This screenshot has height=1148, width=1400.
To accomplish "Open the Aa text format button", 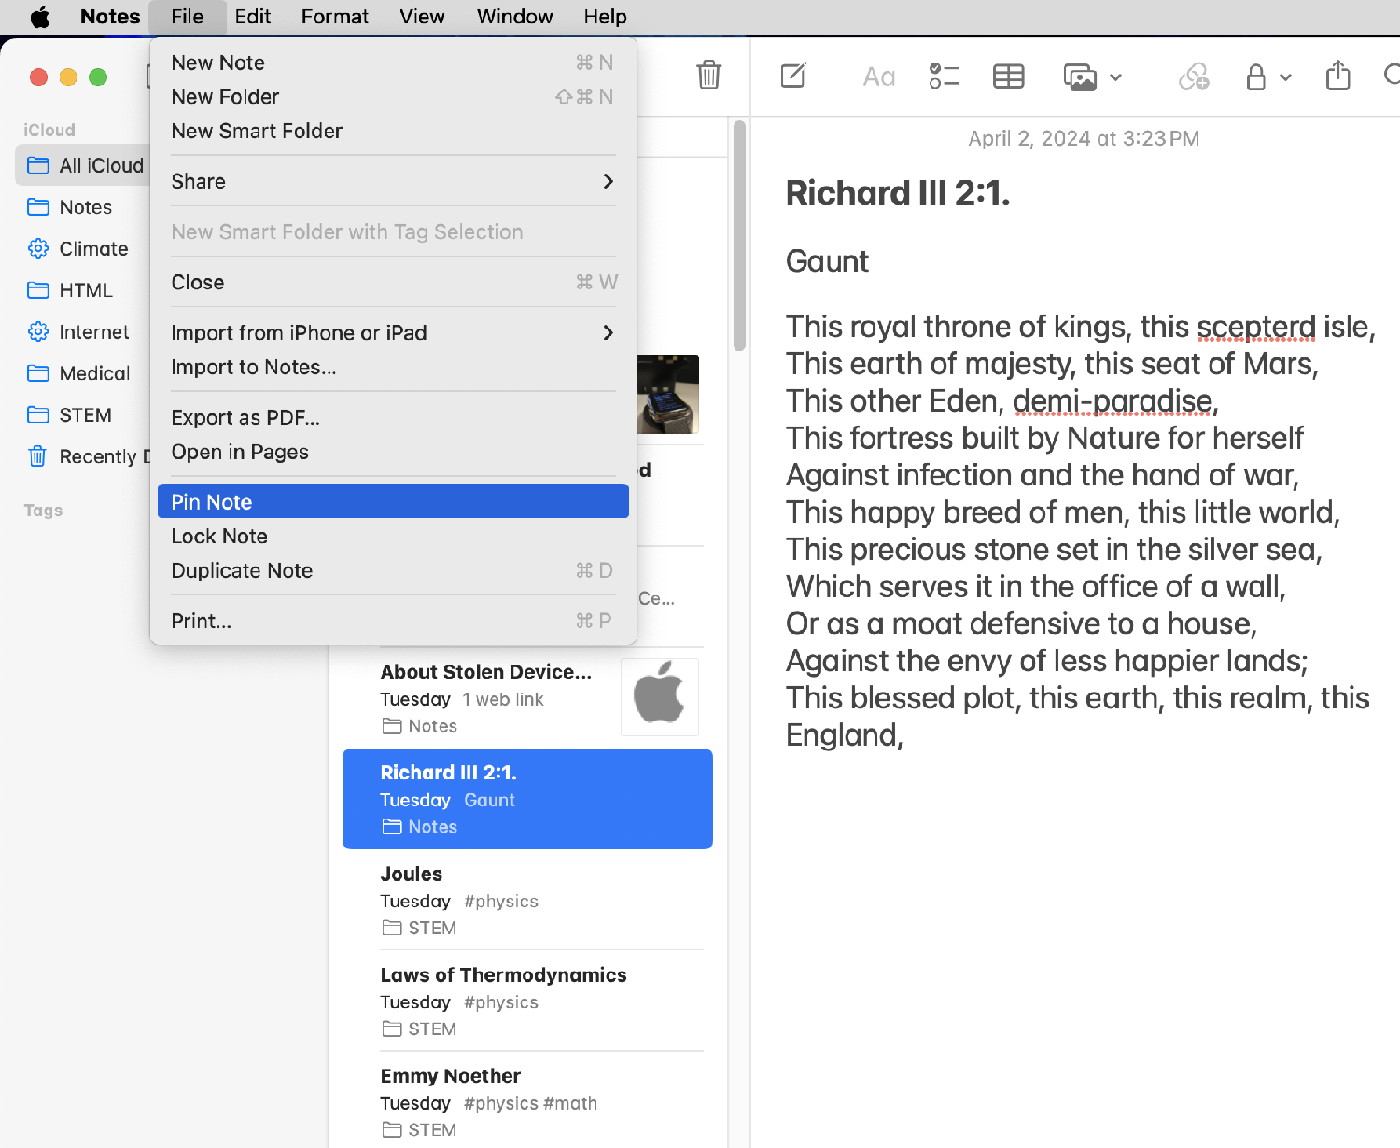I will (878, 77).
